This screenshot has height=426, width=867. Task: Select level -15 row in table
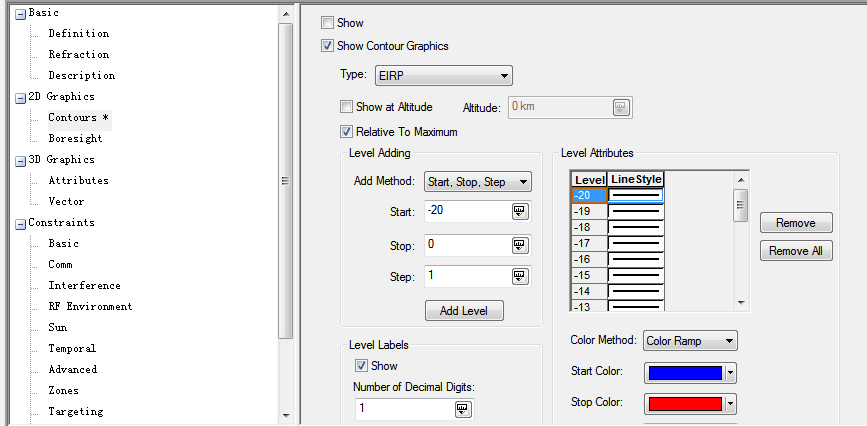pos(617,276)
